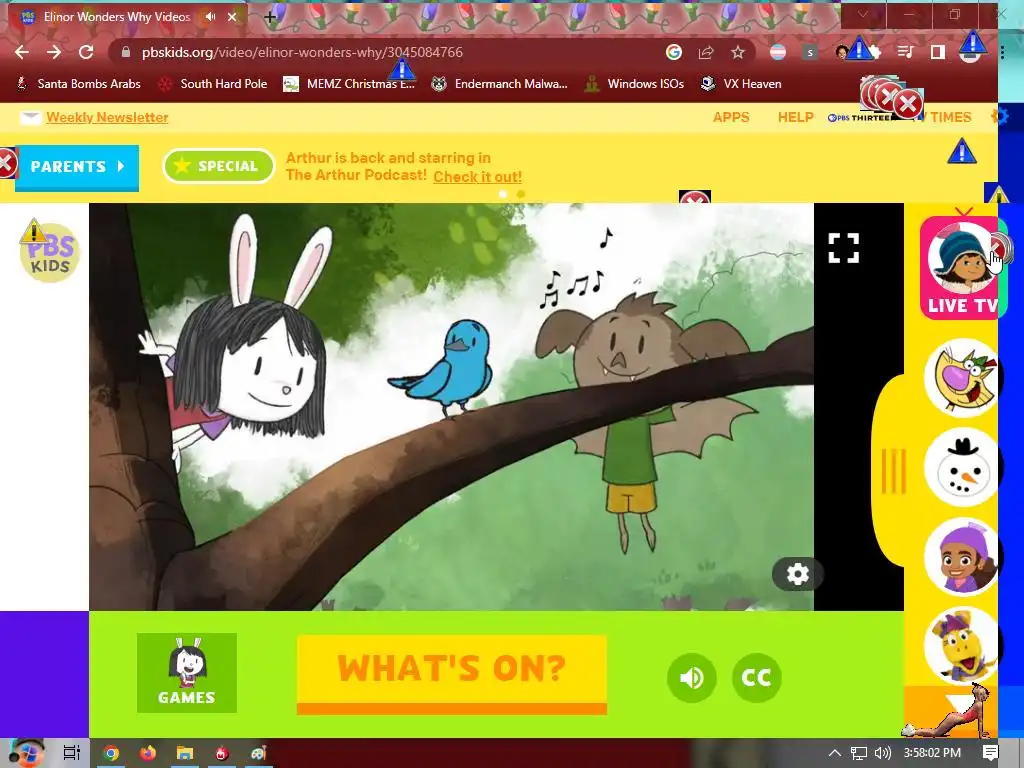
Task: Open Elinor GAMES button
Action: 187,673
